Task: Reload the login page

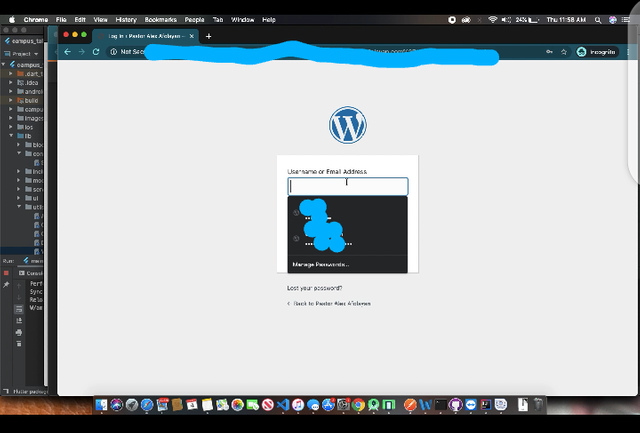Action: pos(96,52)
